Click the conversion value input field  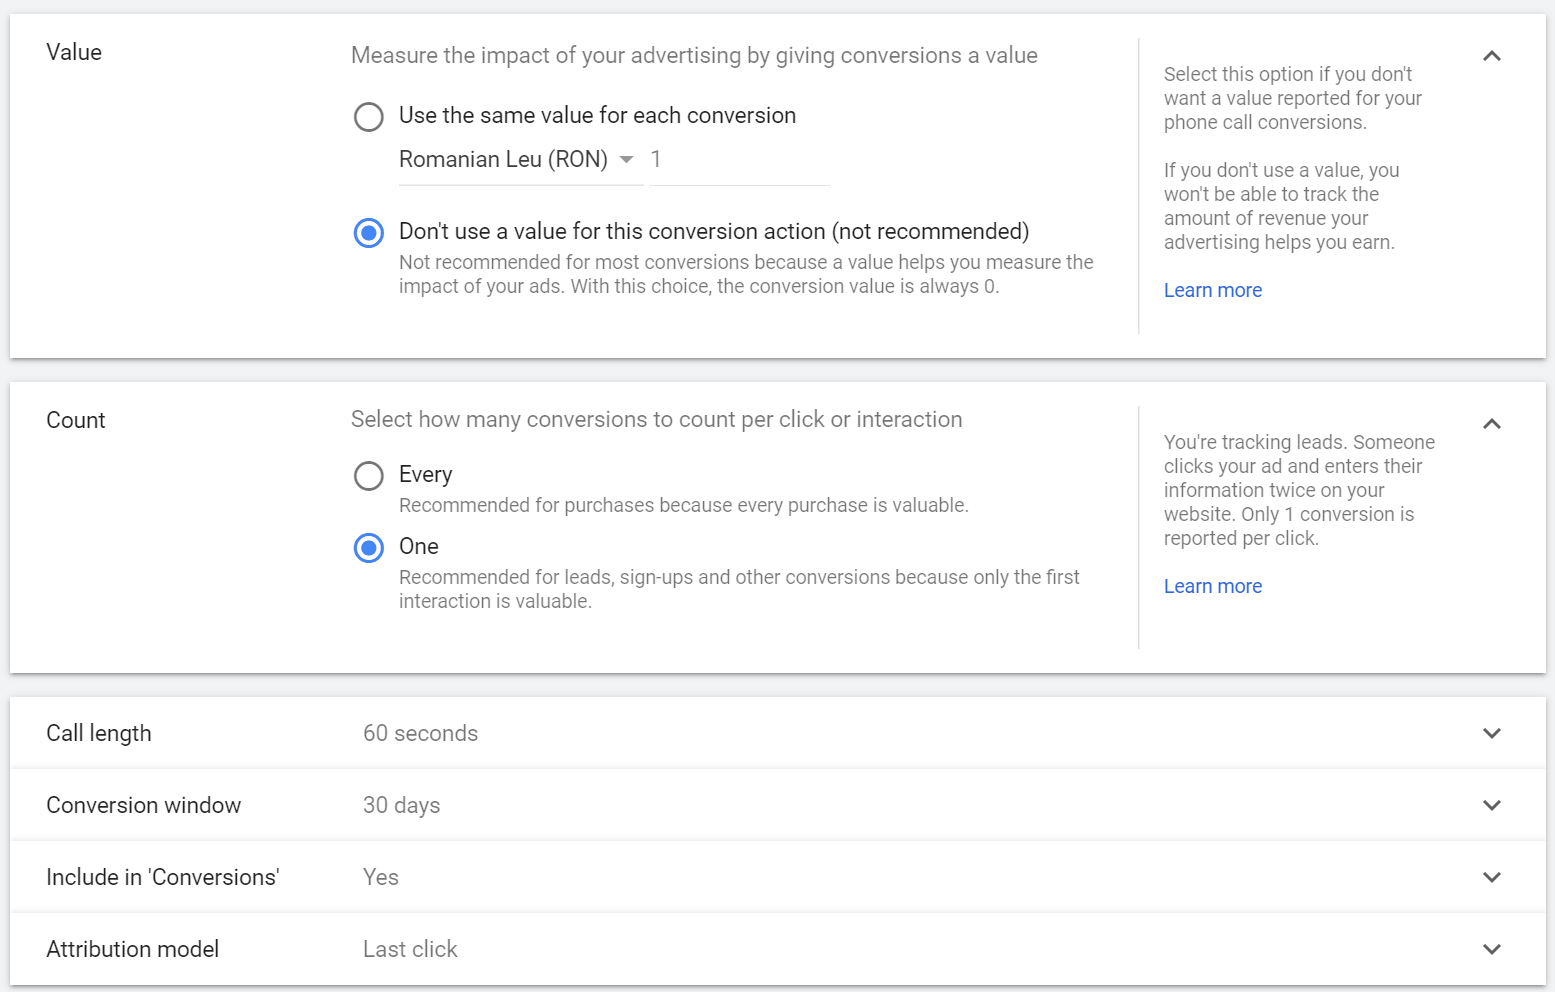pos(739,160)
